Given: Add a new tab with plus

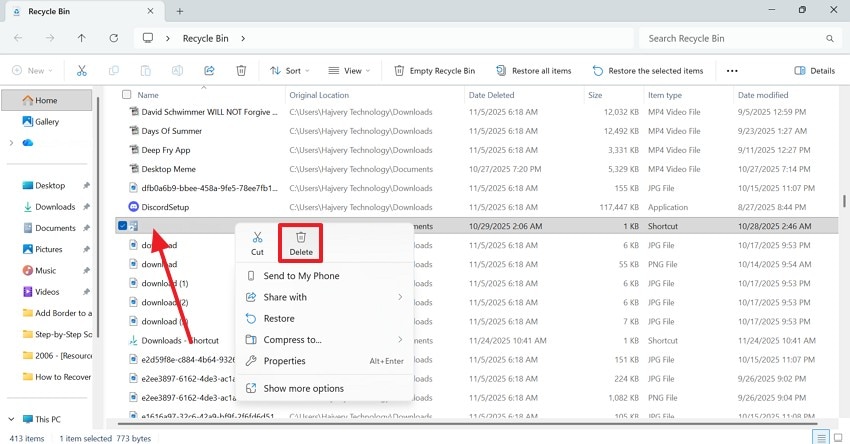Looking at the screenshot, I should click(180, 11).
